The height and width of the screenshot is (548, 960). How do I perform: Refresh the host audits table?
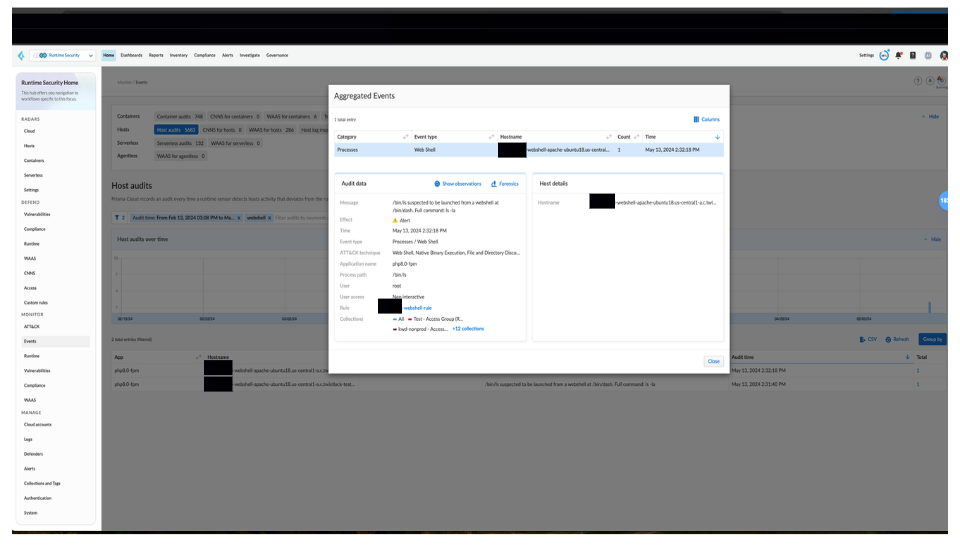[897, 339]
